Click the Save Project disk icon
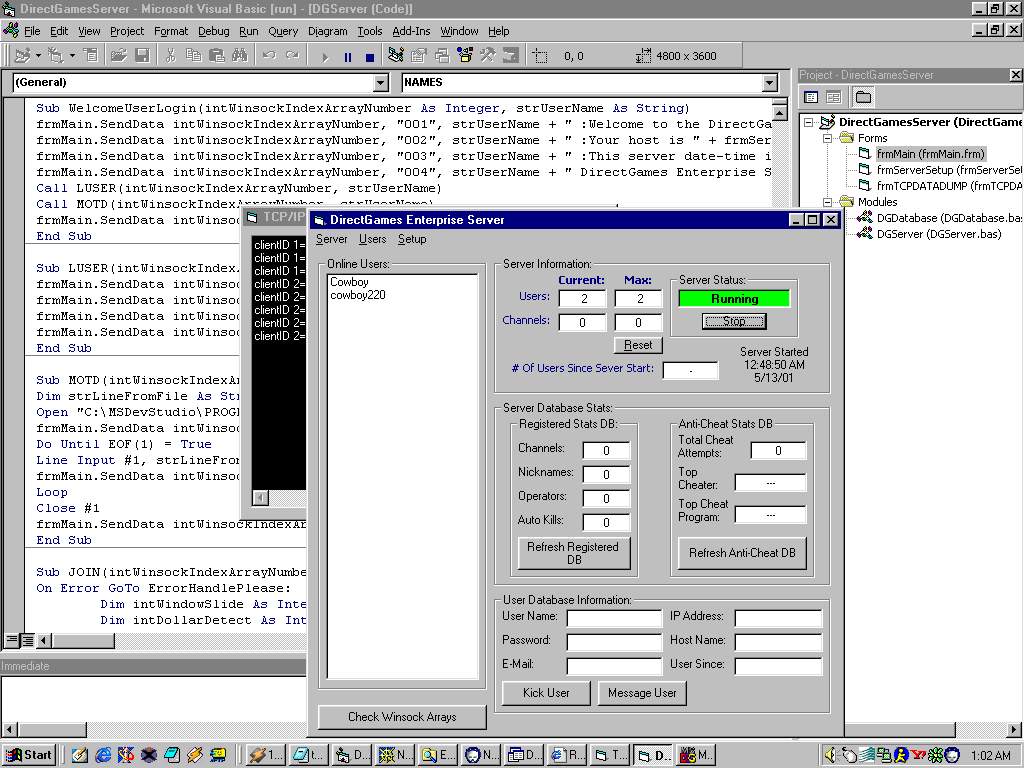Screen dimensions: 1024x768 142,56
